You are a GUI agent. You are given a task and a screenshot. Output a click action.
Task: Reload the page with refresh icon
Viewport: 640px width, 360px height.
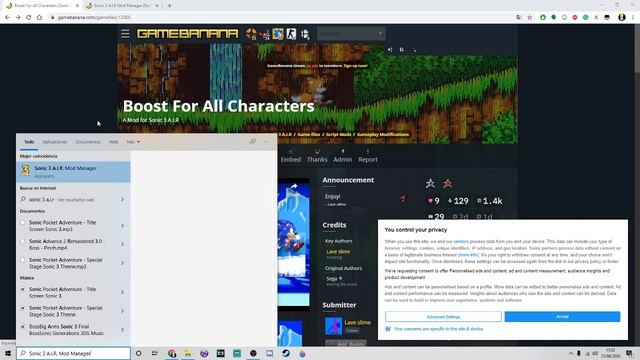[29, 18]
